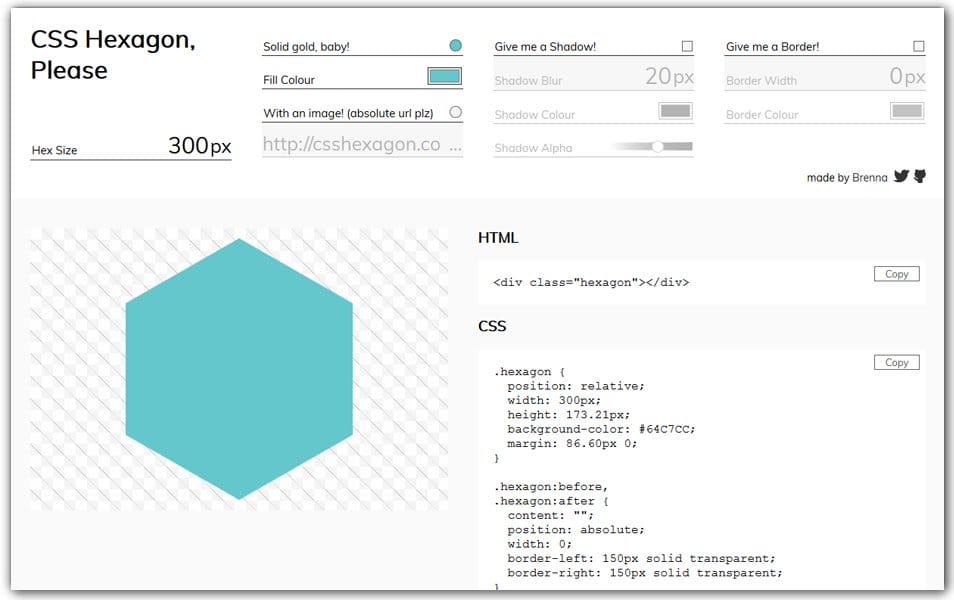Adjust the Shadow Alpha slider handle

pos(659,146)
